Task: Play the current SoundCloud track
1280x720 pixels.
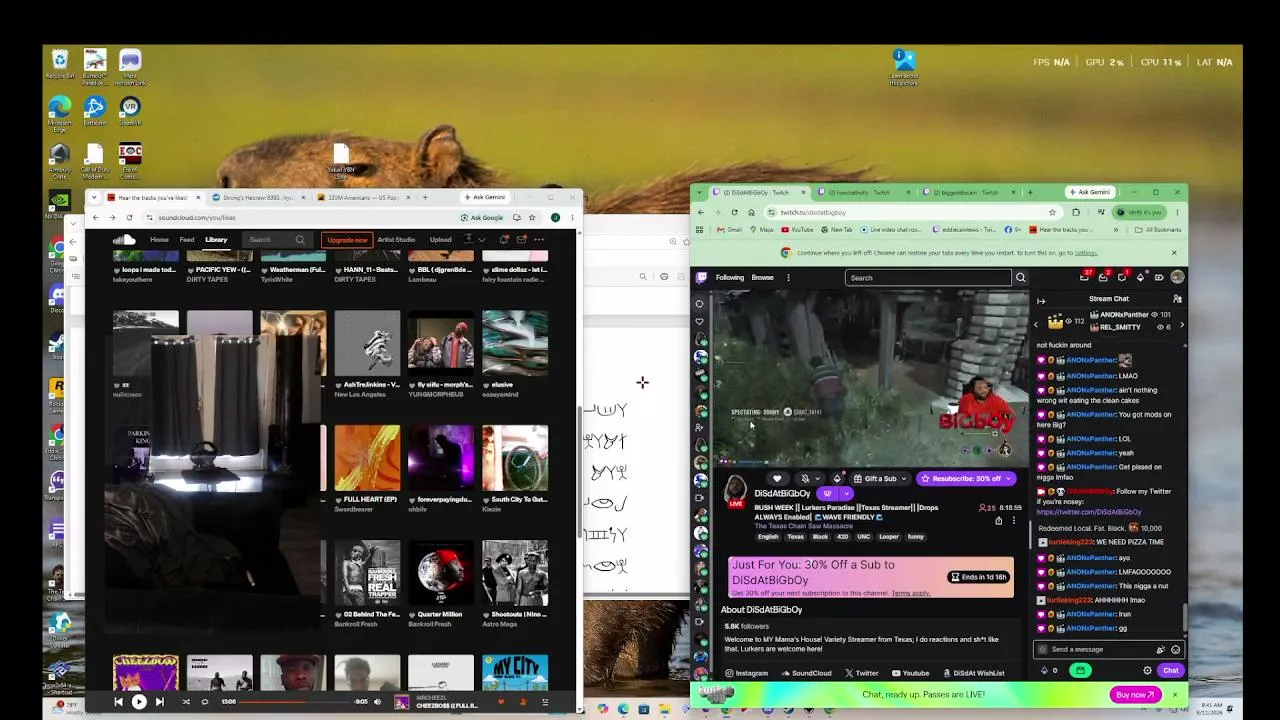Action: (139, 702)
